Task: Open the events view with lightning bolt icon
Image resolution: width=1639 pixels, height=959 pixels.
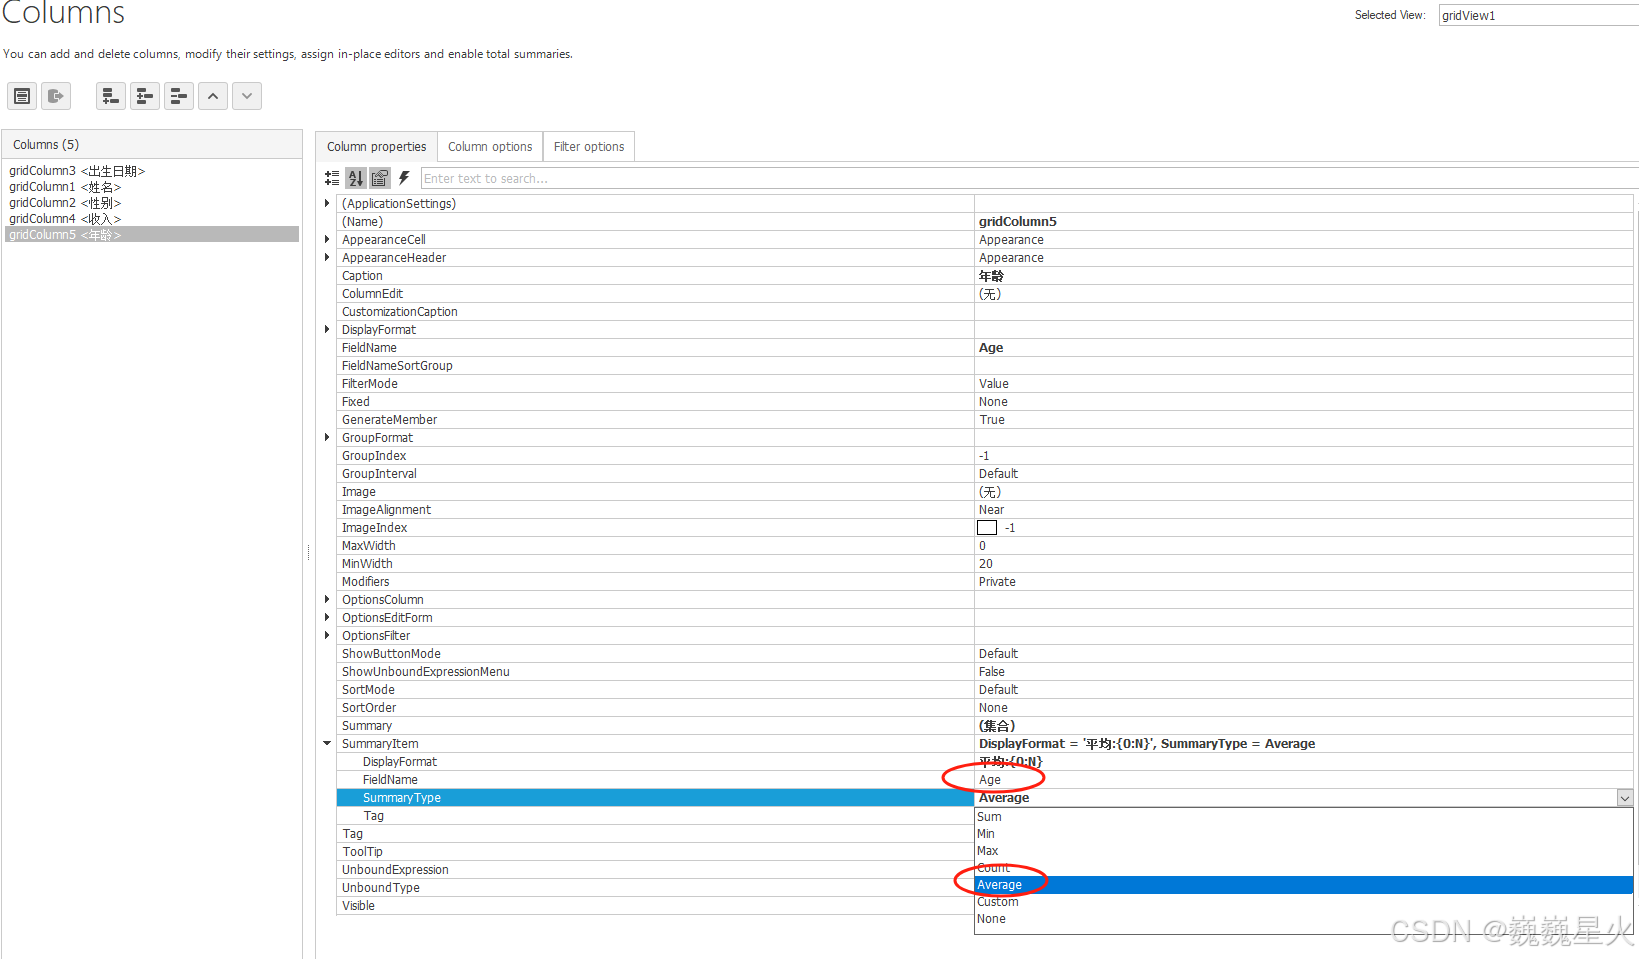Action: click(404, 178)
